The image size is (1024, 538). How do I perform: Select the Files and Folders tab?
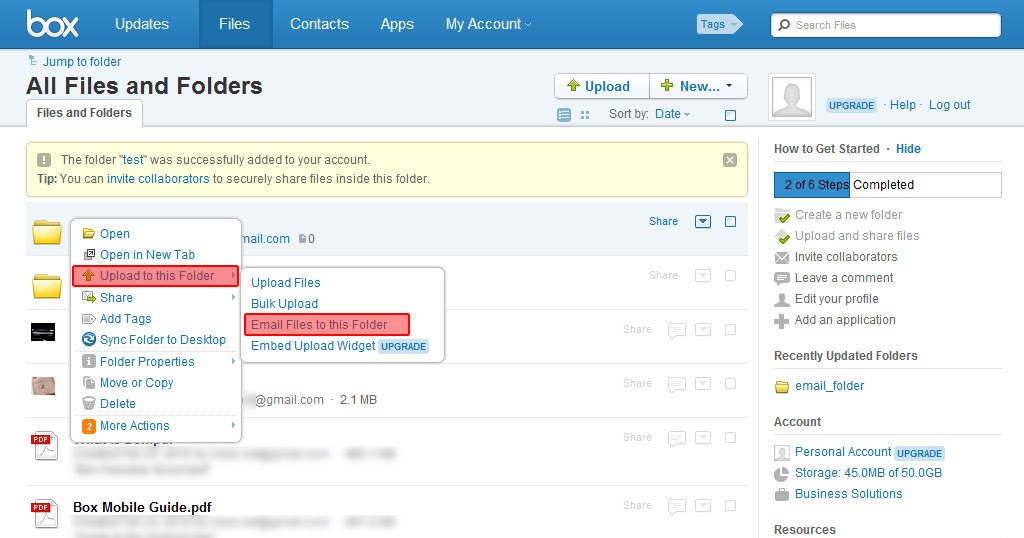point(84,114)
